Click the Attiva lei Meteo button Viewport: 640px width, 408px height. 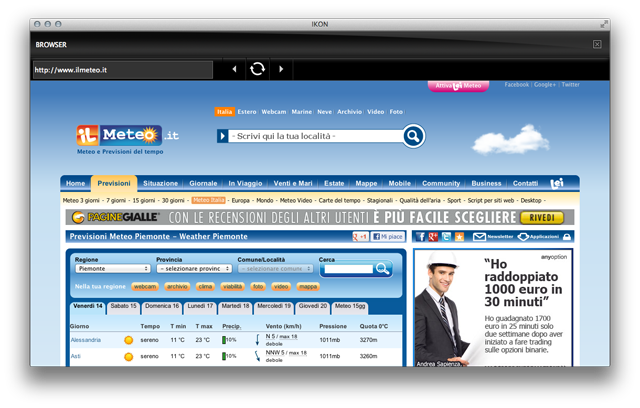pyautogui.click(x=458, y=86)
